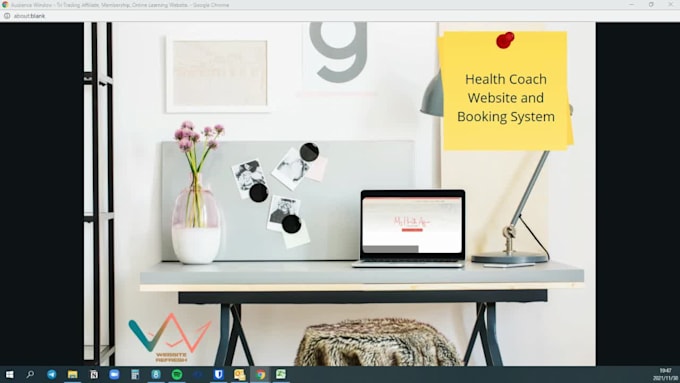Open taskbar search magnifier
Screen dimensions: 680x383
tap(30, 374)
